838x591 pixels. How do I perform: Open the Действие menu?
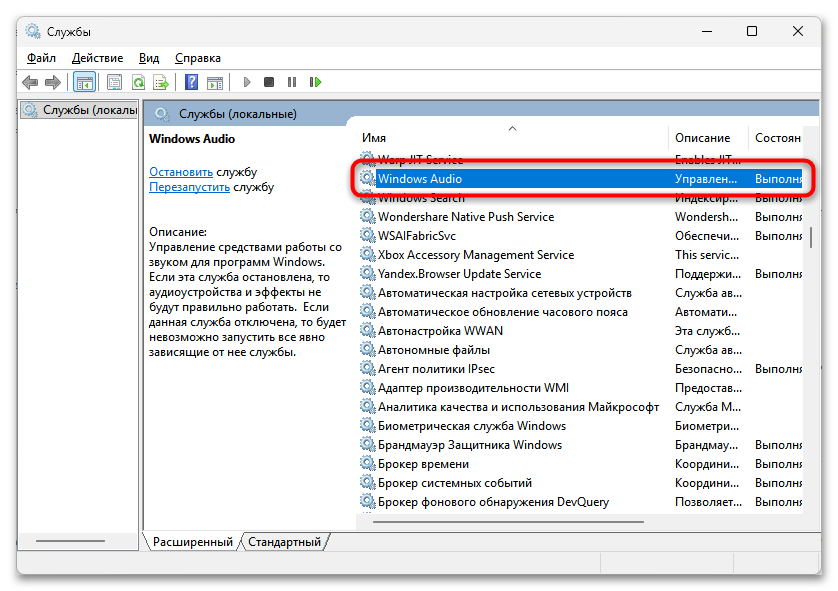(97, 58)
